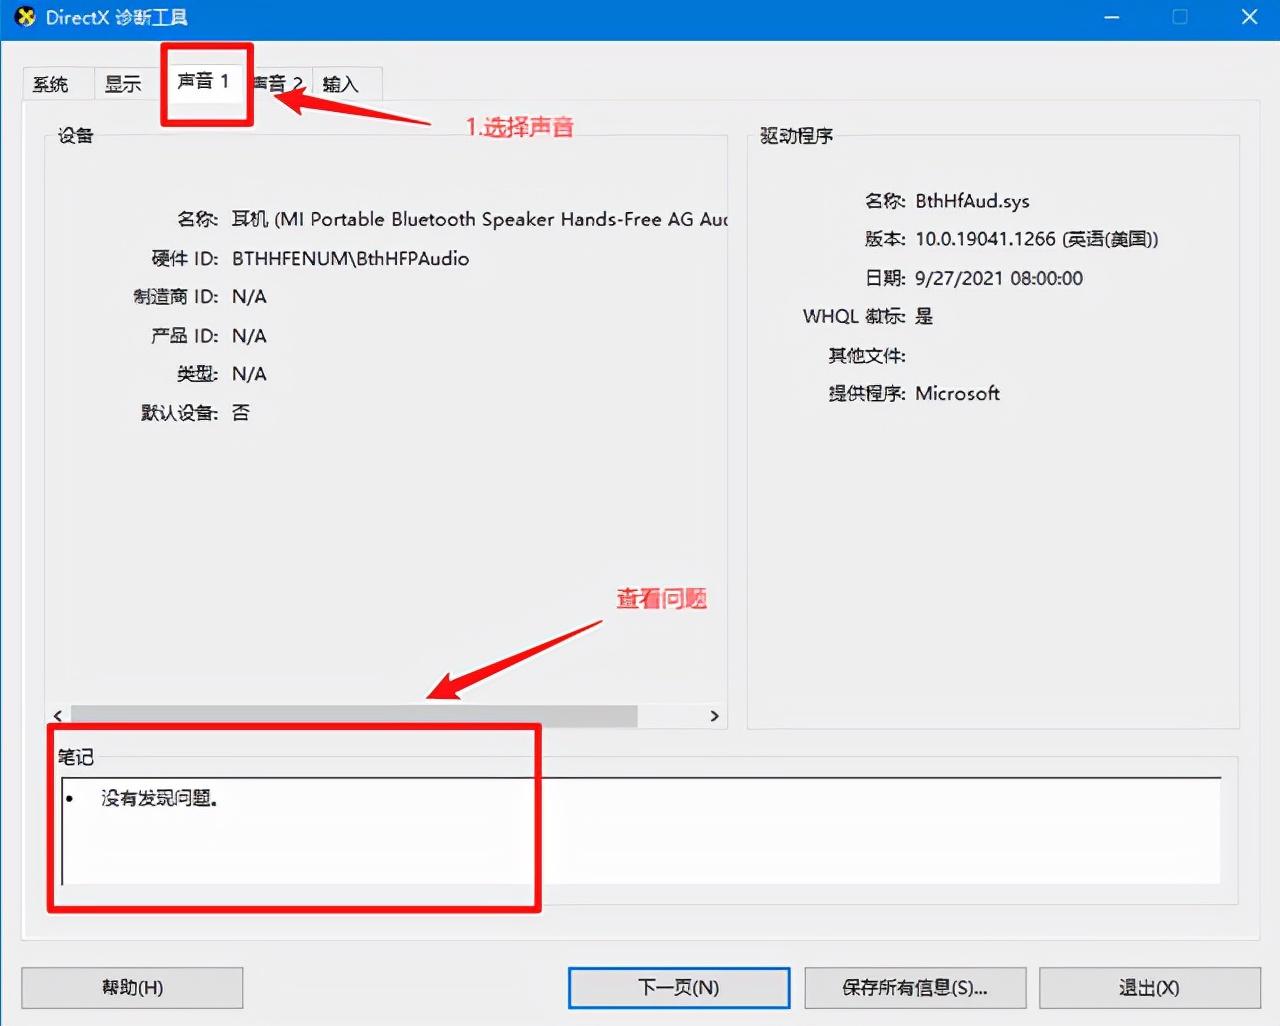This screenshot has width=1280, height=1026.
Task: Click the device info horizontal scrollbar thumb
Action: pos(354,716)
